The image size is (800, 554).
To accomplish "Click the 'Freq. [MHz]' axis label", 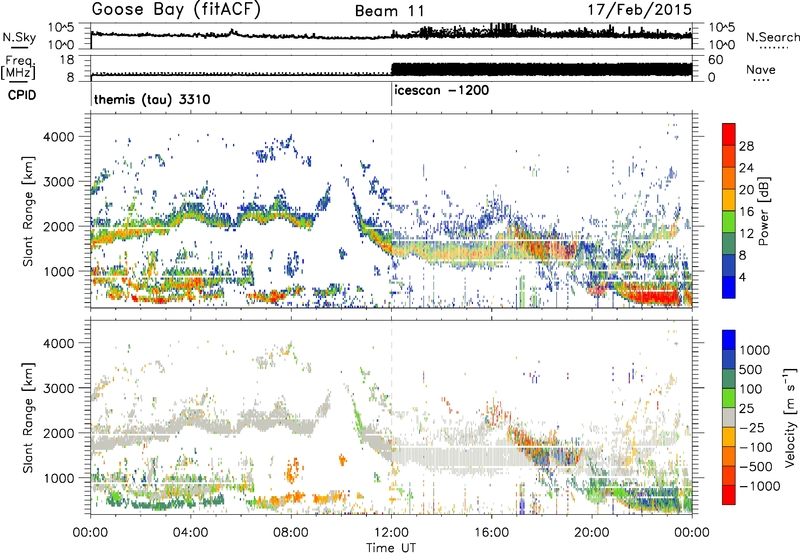I will point(18,68).
